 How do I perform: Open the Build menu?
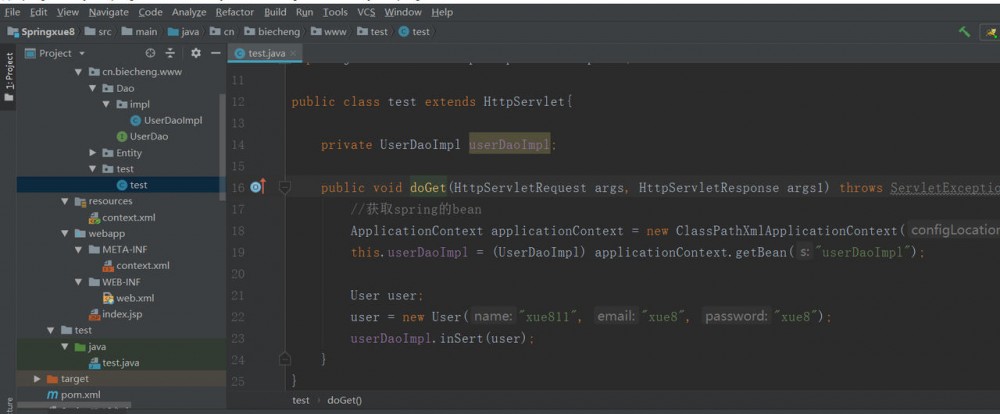[275, 12]
